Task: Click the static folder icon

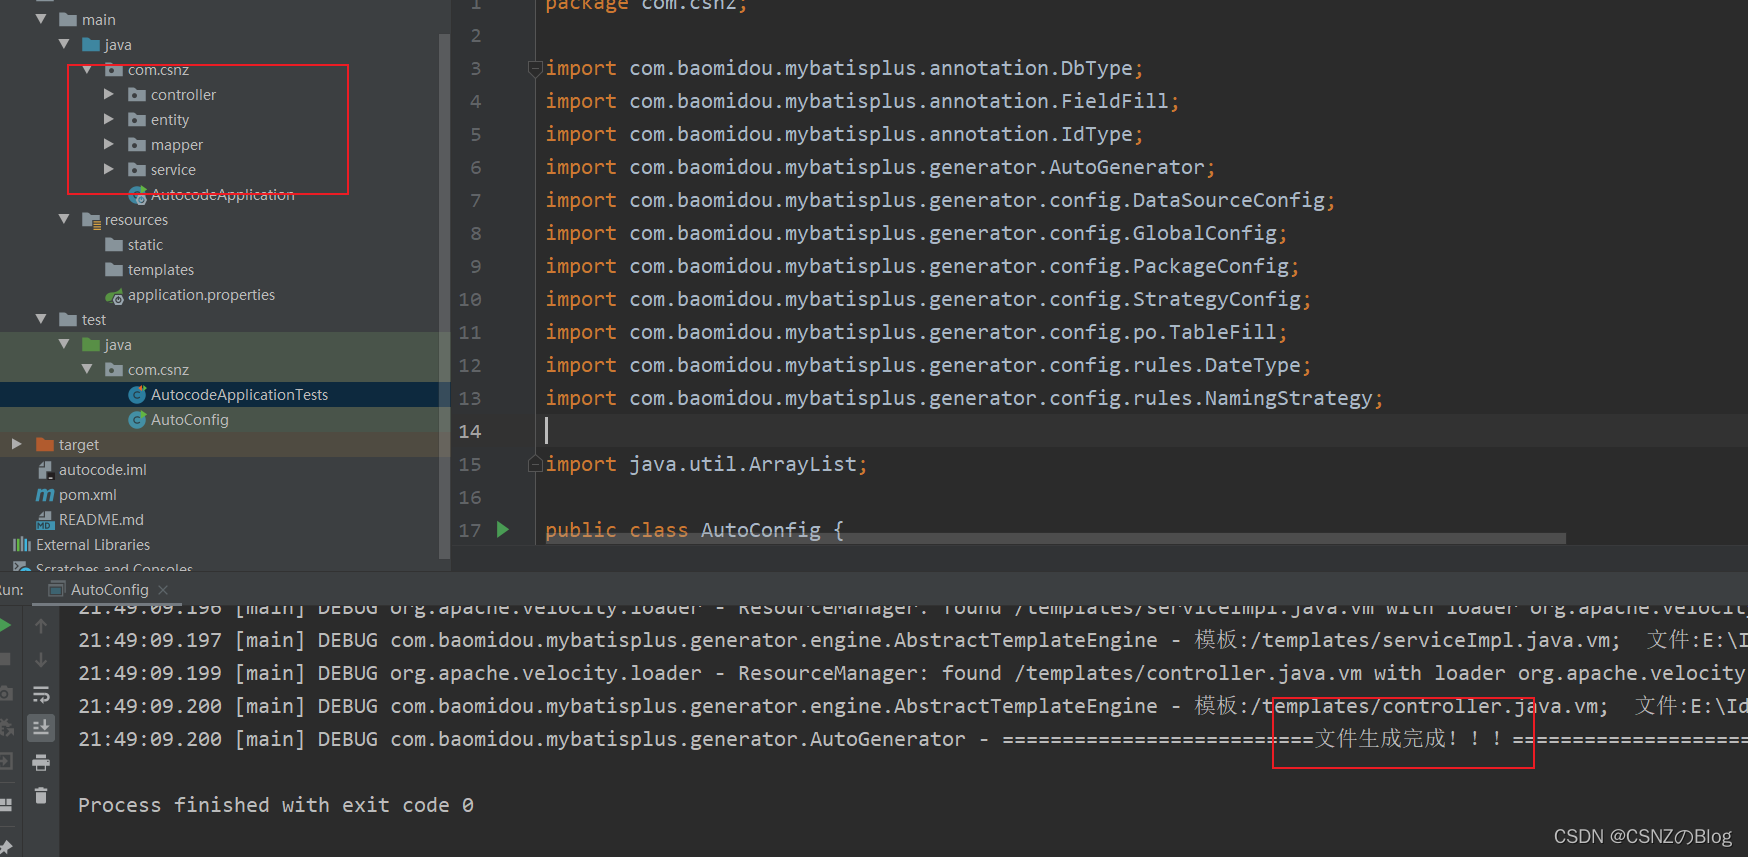Action: (114, 245)
